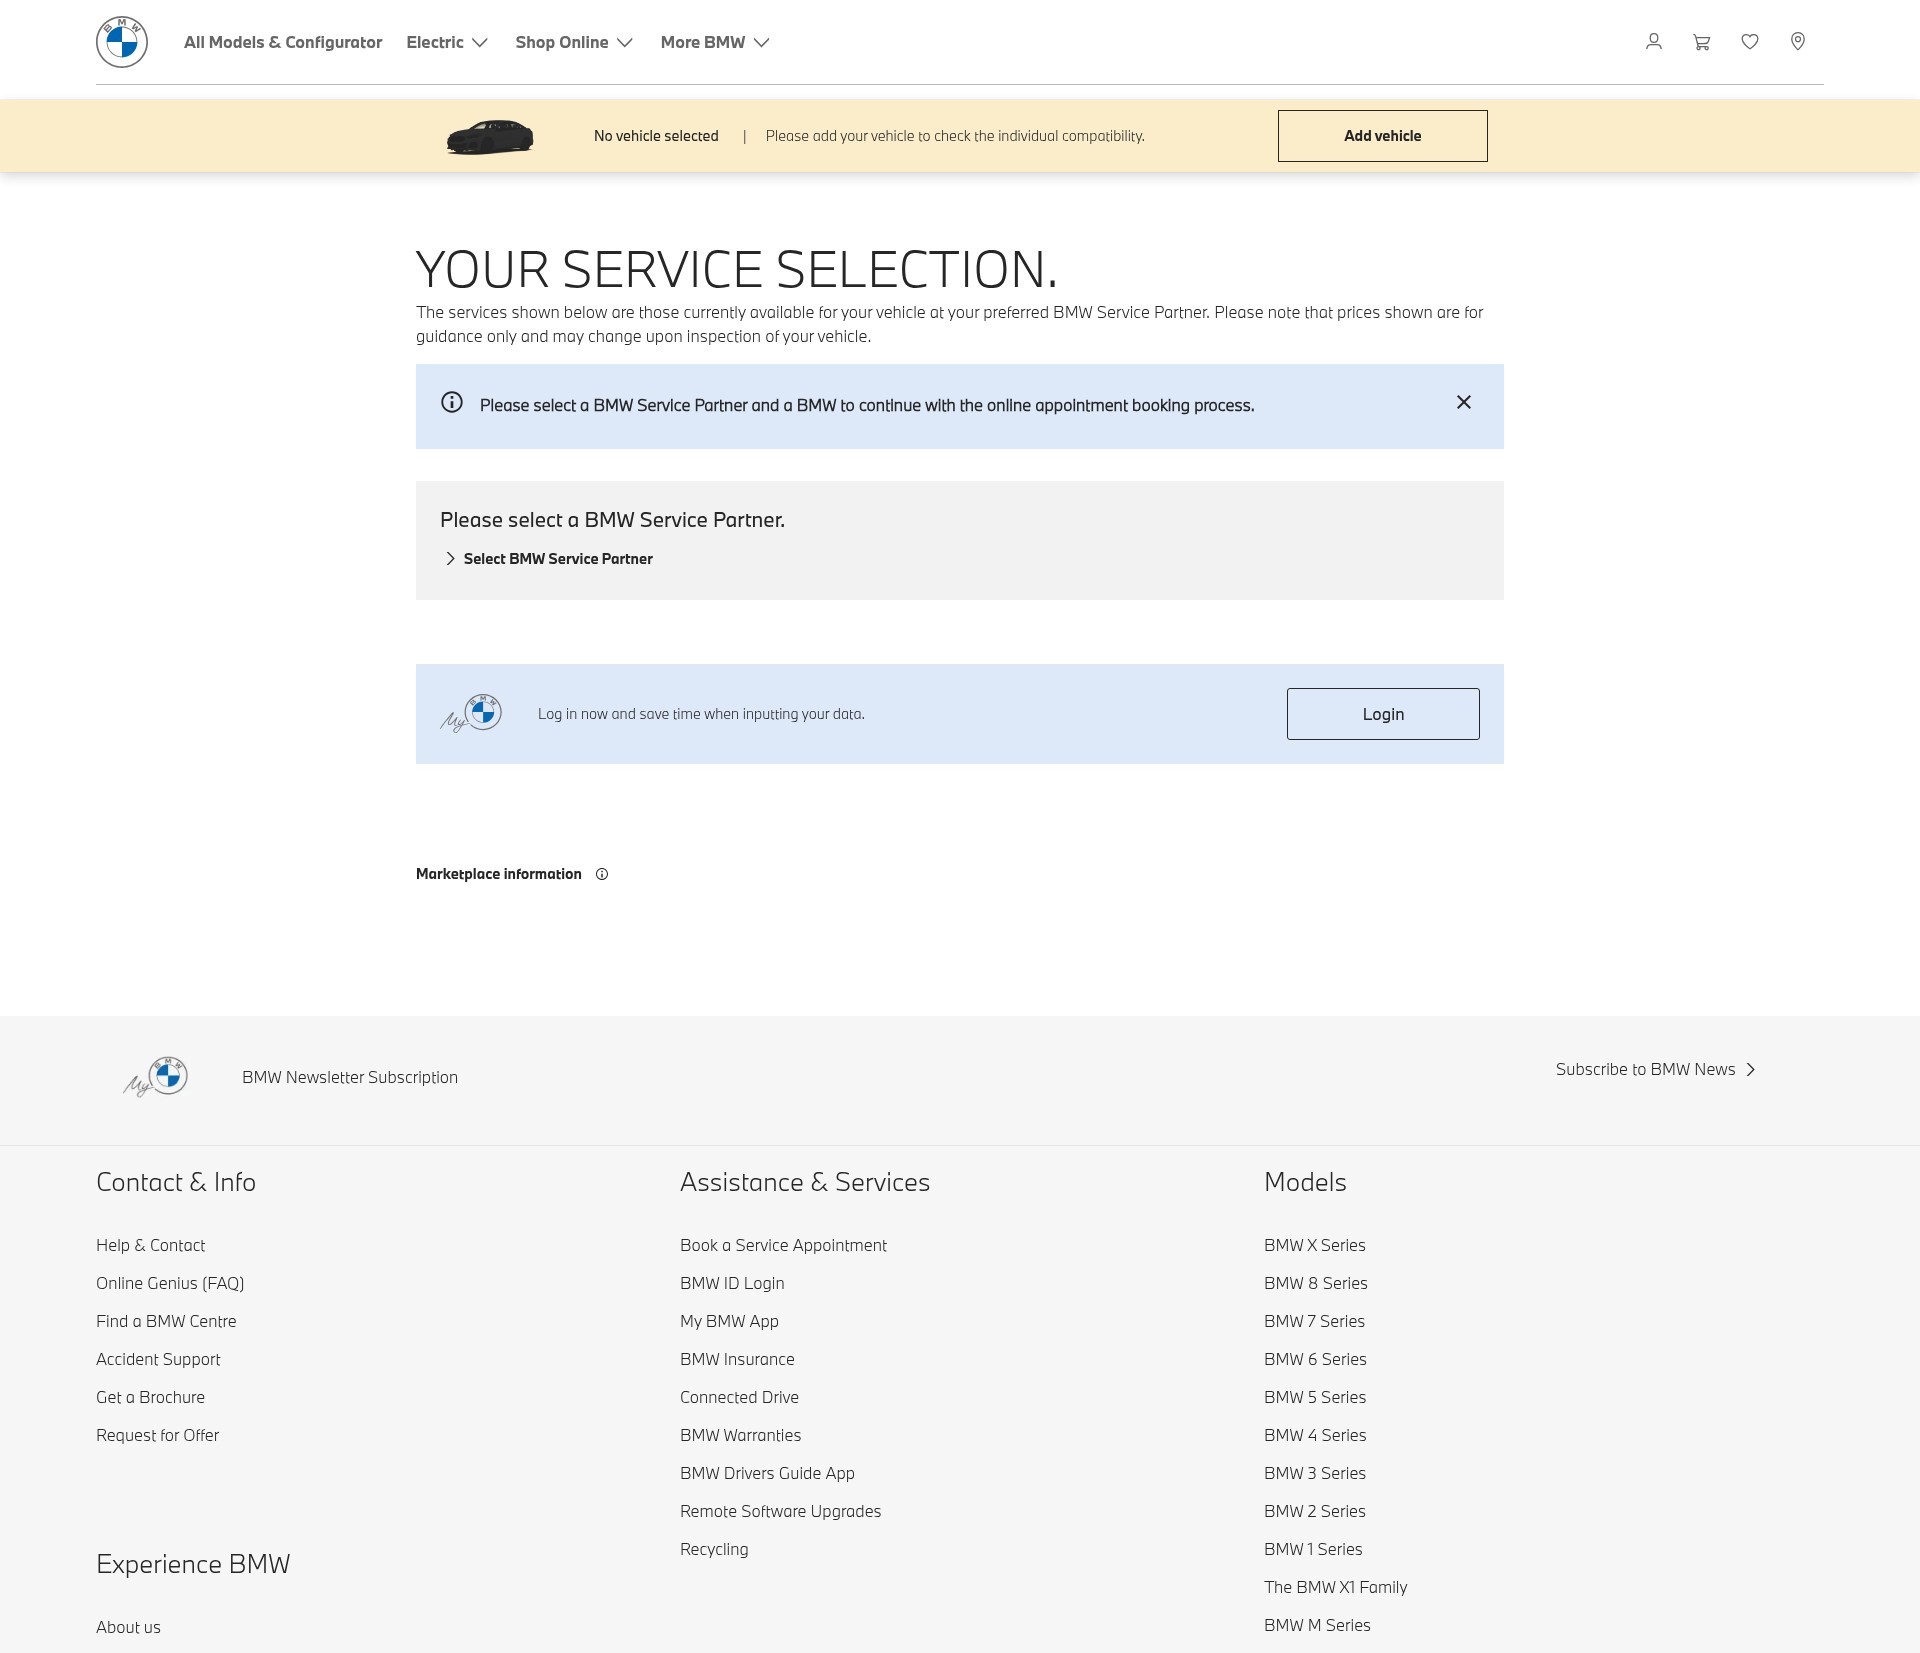Open BMW 6 Series link
1920x1653 pixels.
point(1315,1360)
